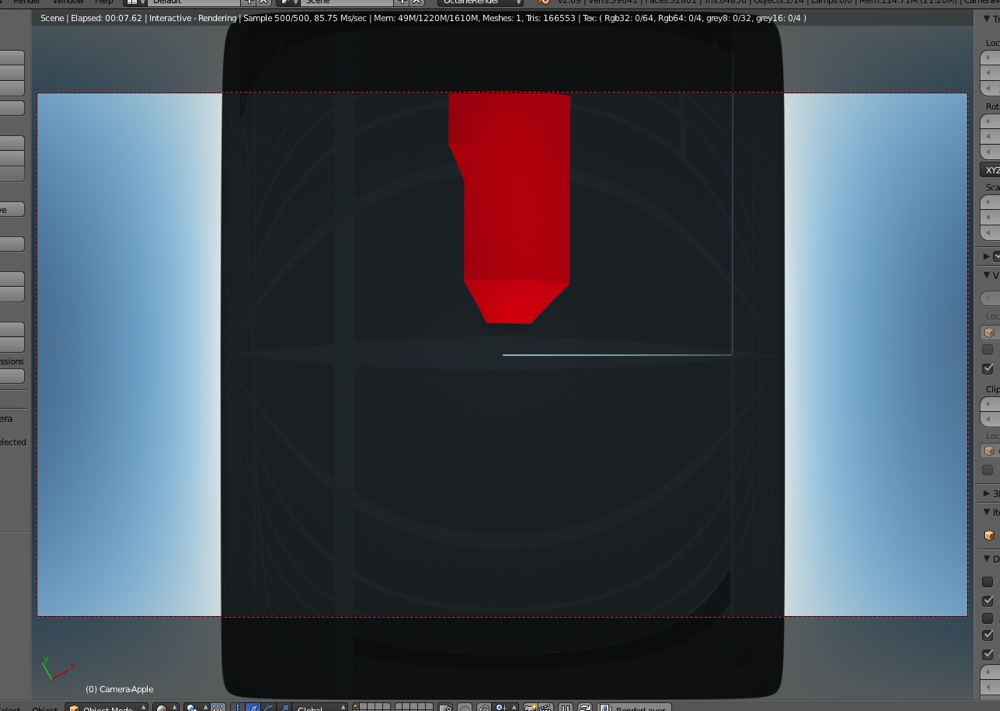Image resolution: width=1000 pixels, height=711 pixels.
Task: Uncheck the checked box just above the Clip label
Action: [x=988, y=368]
